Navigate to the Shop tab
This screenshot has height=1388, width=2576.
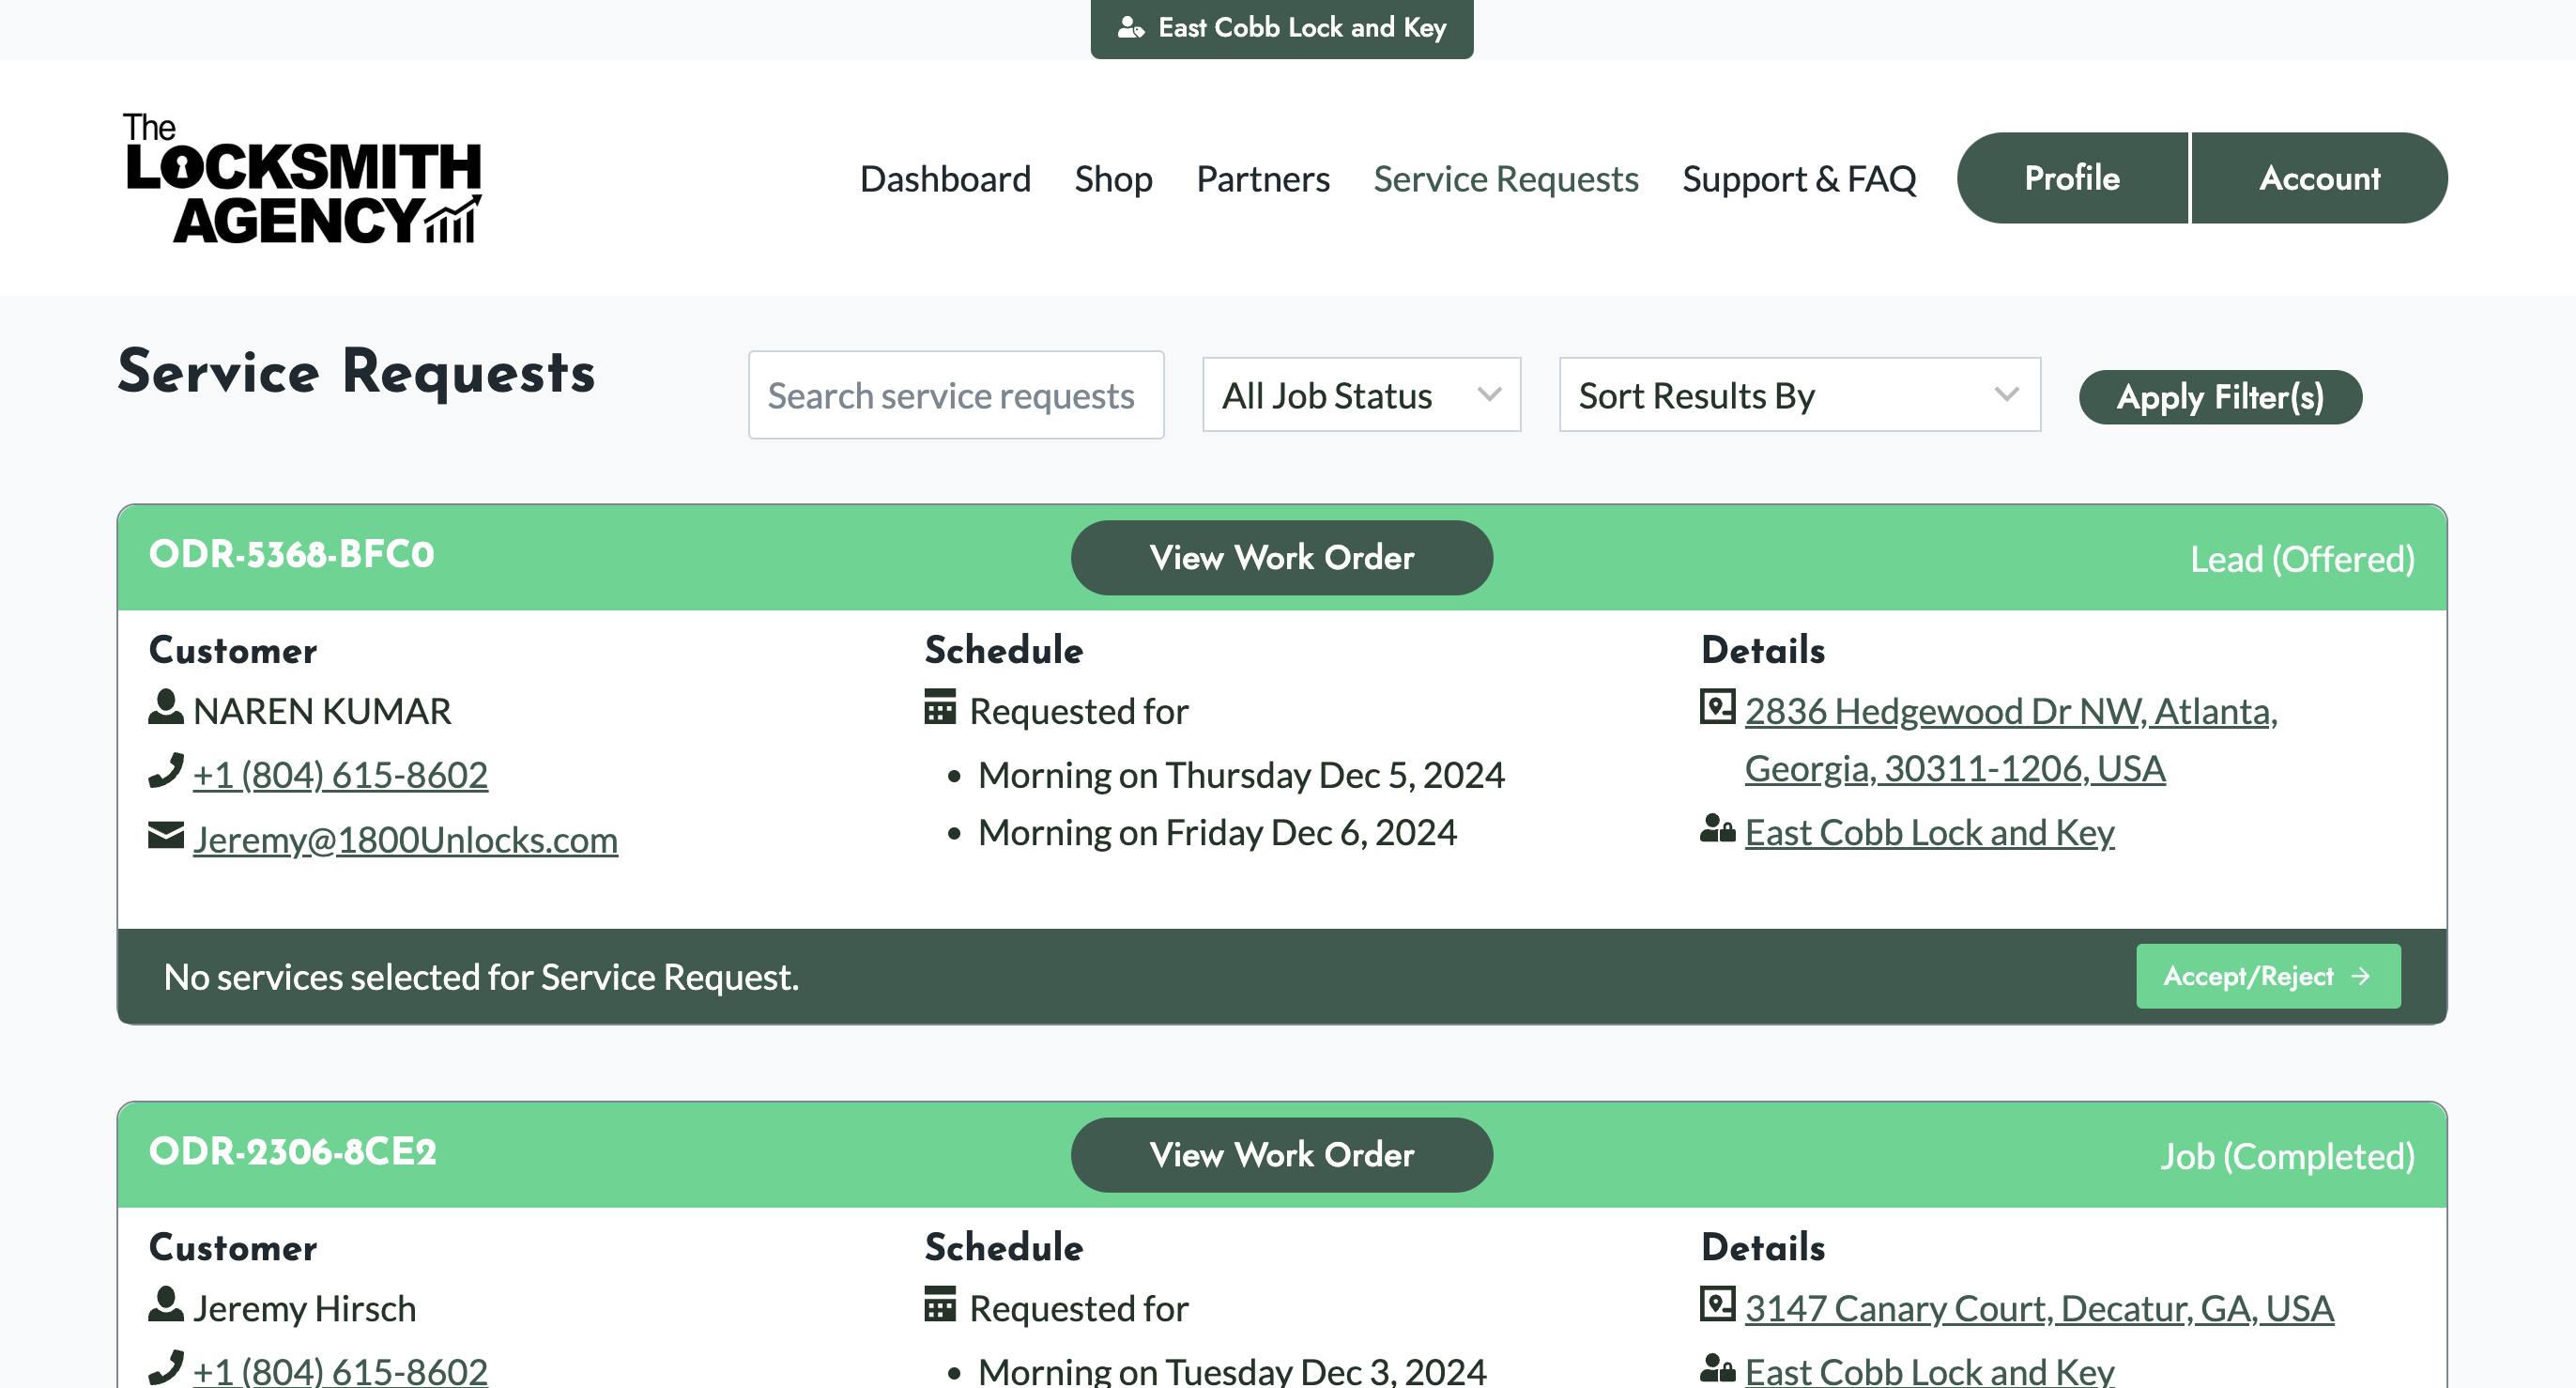coord(1113,179)
